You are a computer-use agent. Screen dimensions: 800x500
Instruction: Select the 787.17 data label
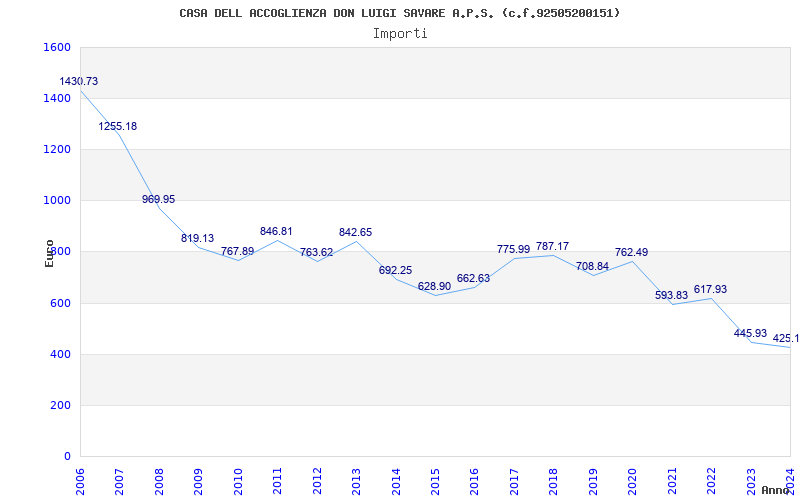pos(552,246)
